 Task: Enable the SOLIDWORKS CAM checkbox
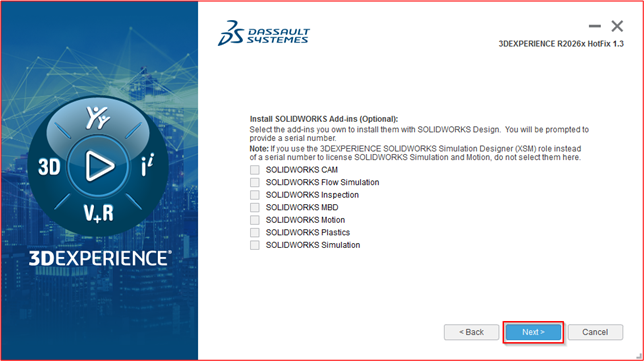pos(255,170)
